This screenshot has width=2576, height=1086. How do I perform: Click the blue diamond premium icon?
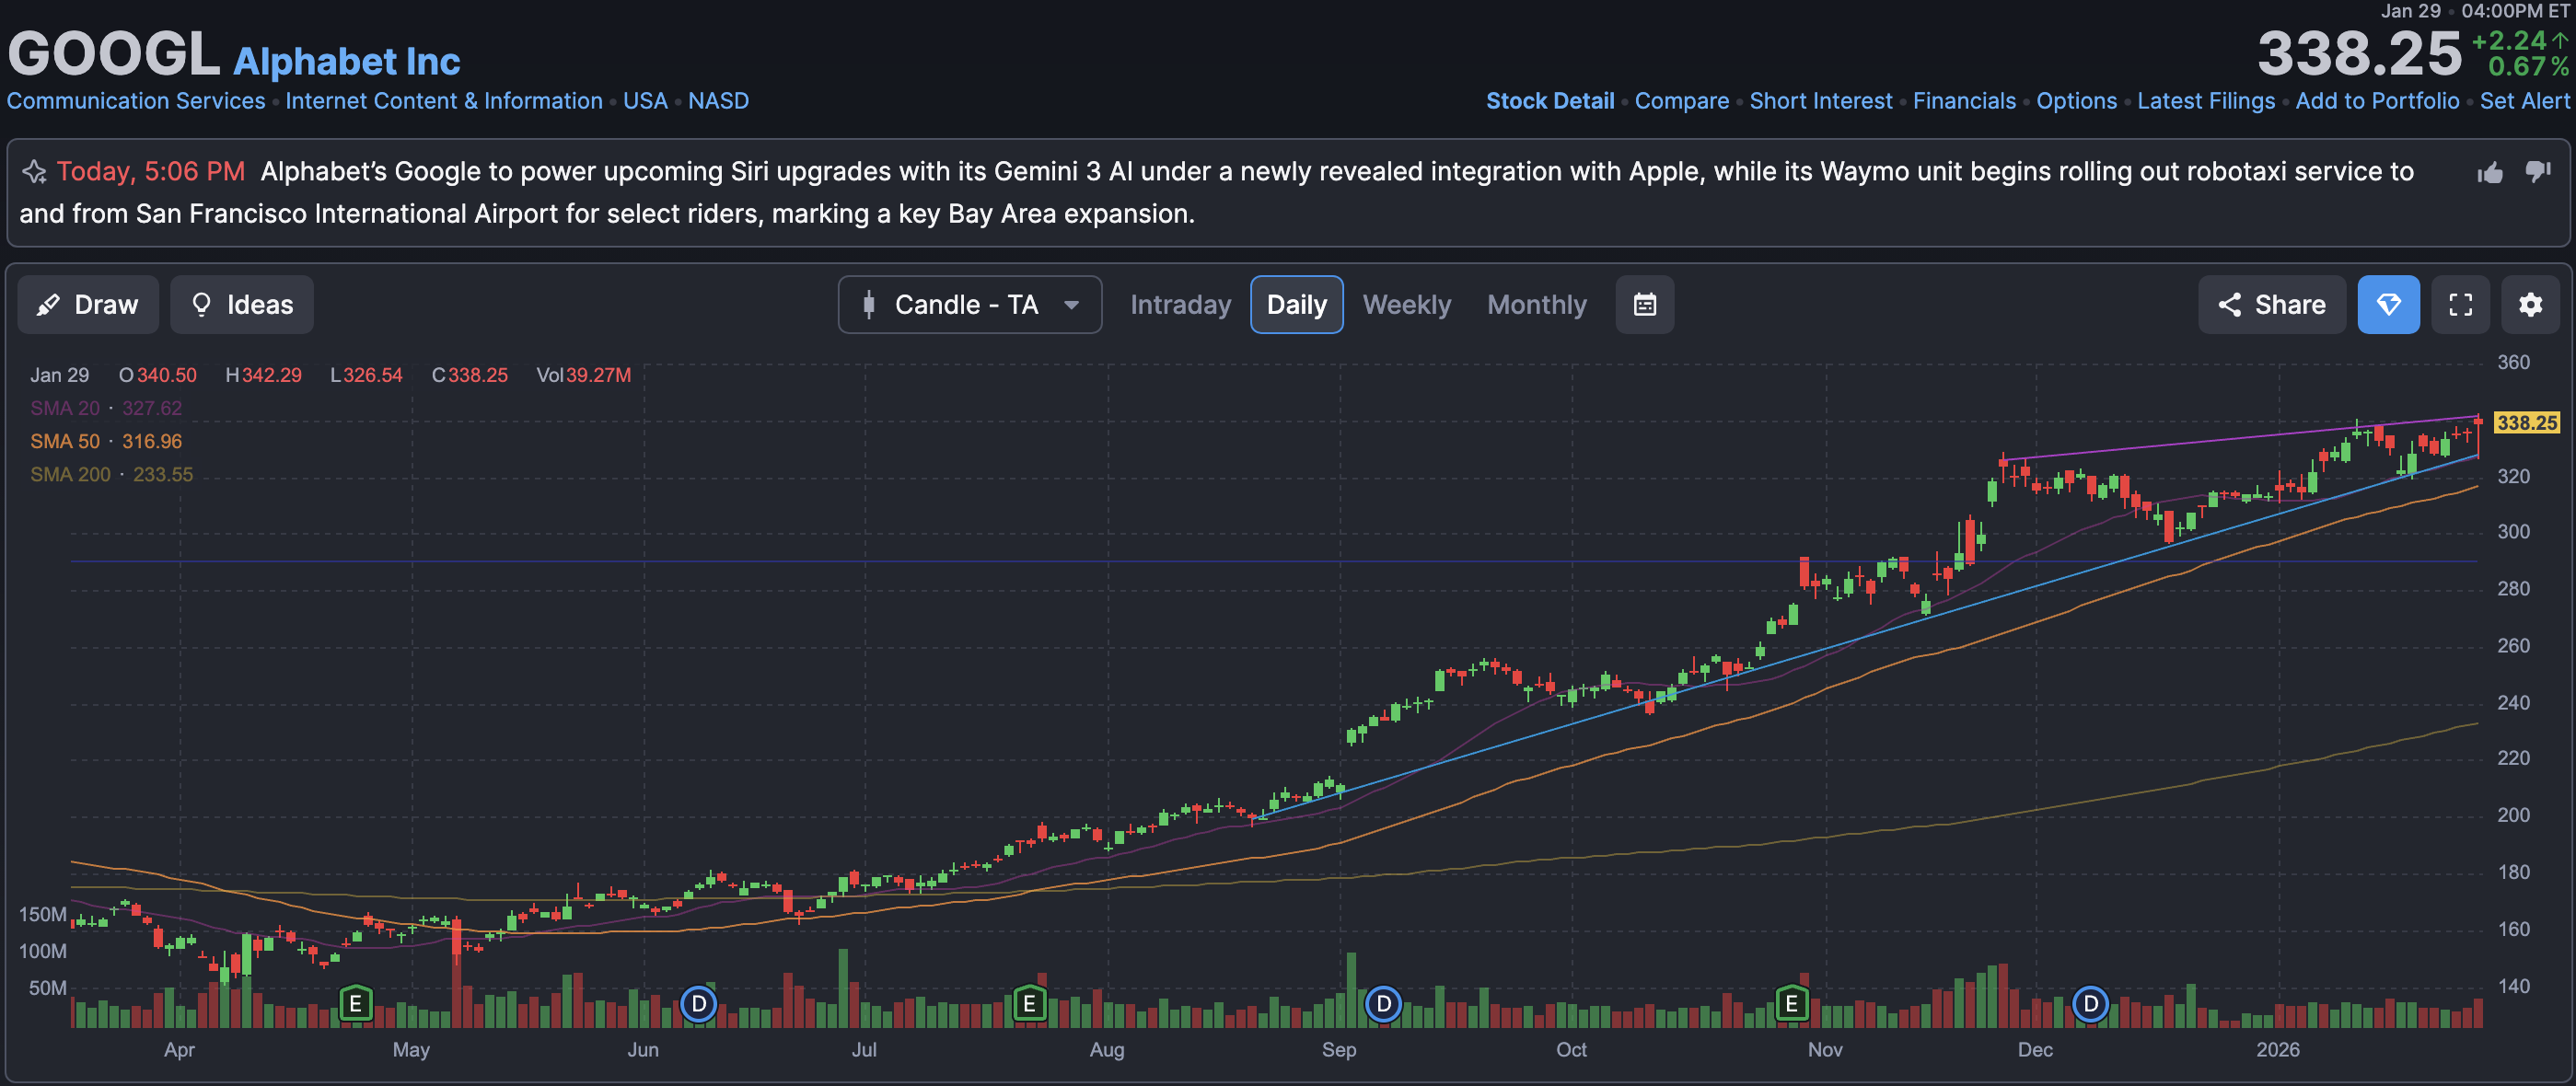coord(2388,305)
